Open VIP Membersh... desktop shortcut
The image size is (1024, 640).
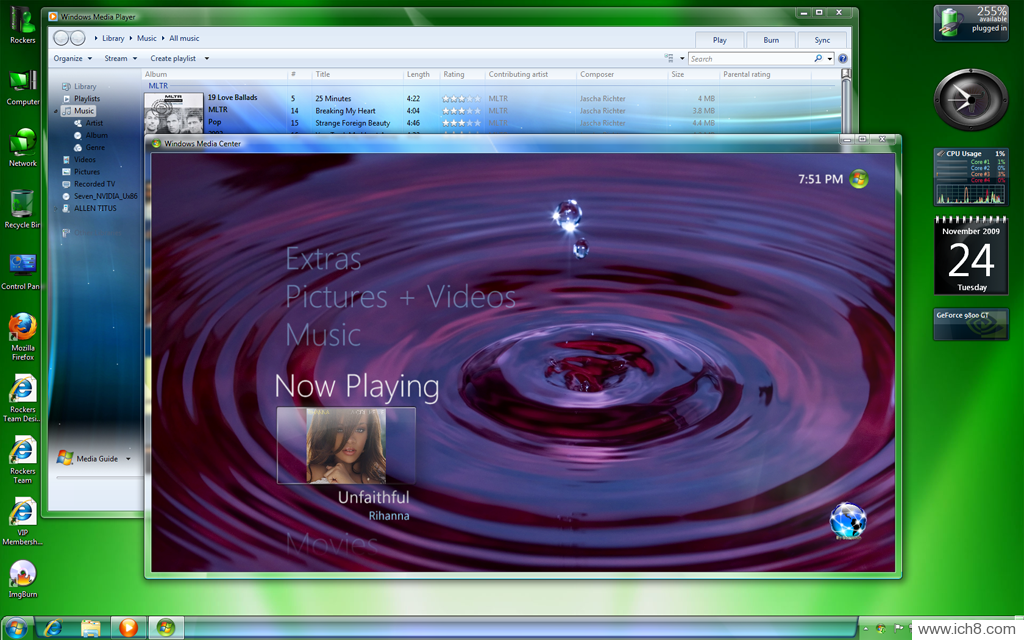click(x=22, y=521)
